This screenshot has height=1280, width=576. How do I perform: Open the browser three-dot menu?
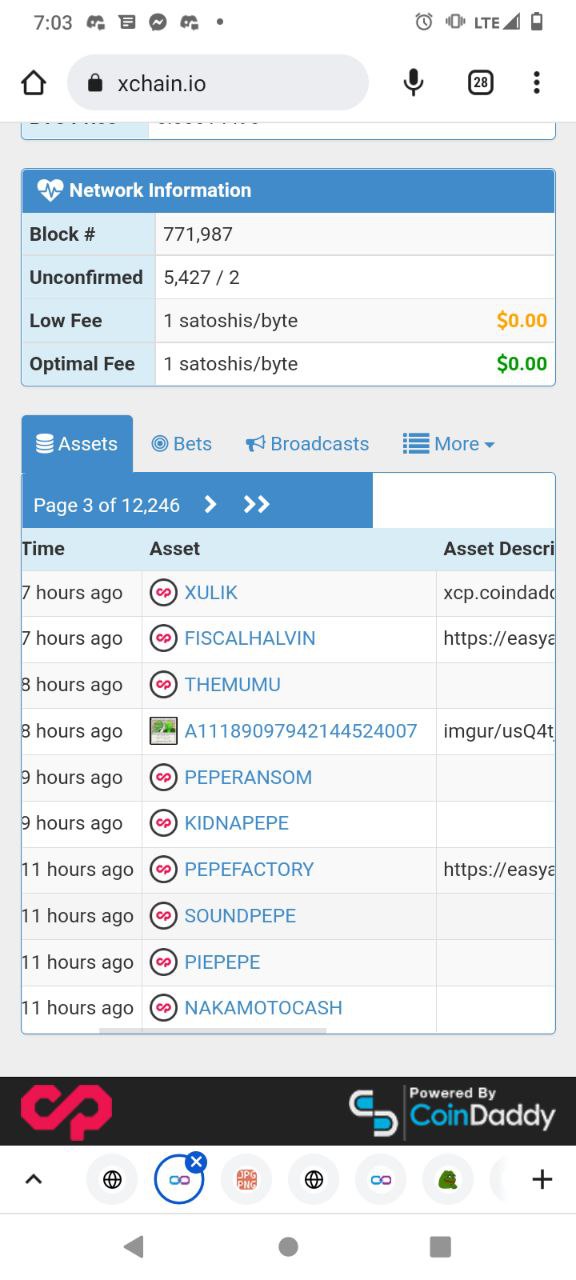click(x=537, y=83)
